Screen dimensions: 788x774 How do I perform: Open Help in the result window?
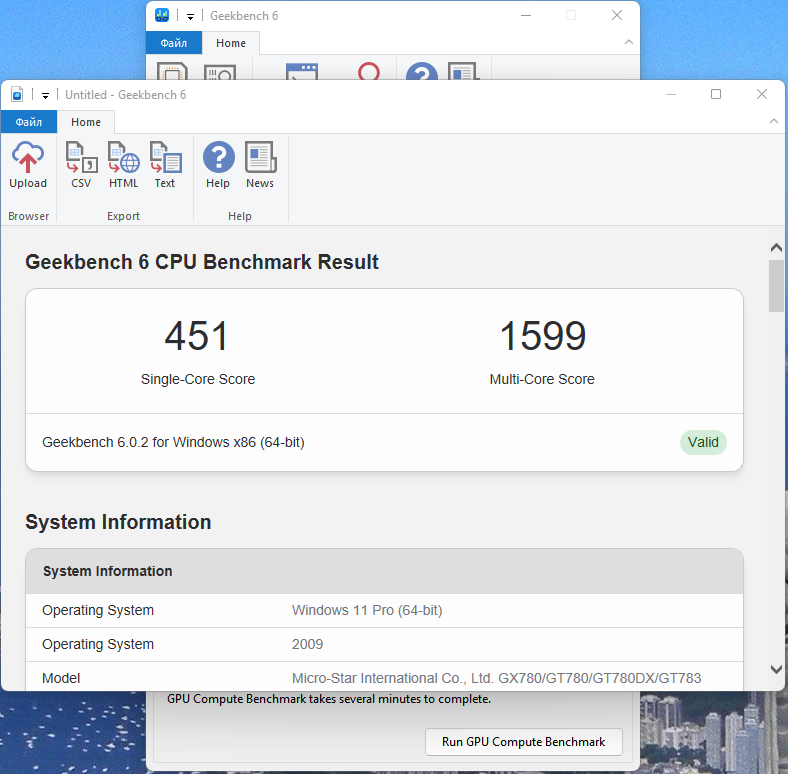tap(218, 165)
